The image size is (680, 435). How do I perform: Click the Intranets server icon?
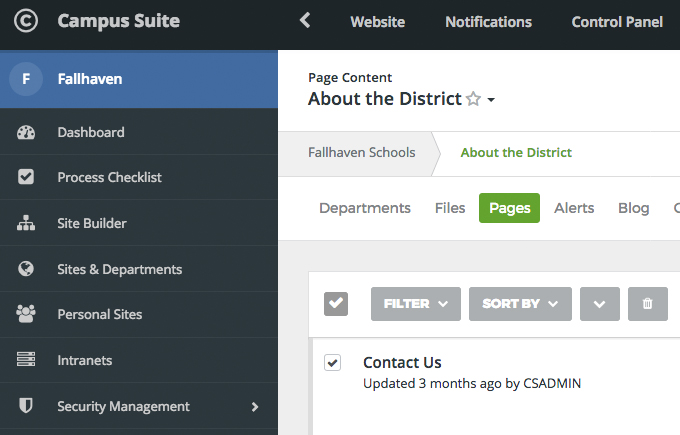[26, 360]
